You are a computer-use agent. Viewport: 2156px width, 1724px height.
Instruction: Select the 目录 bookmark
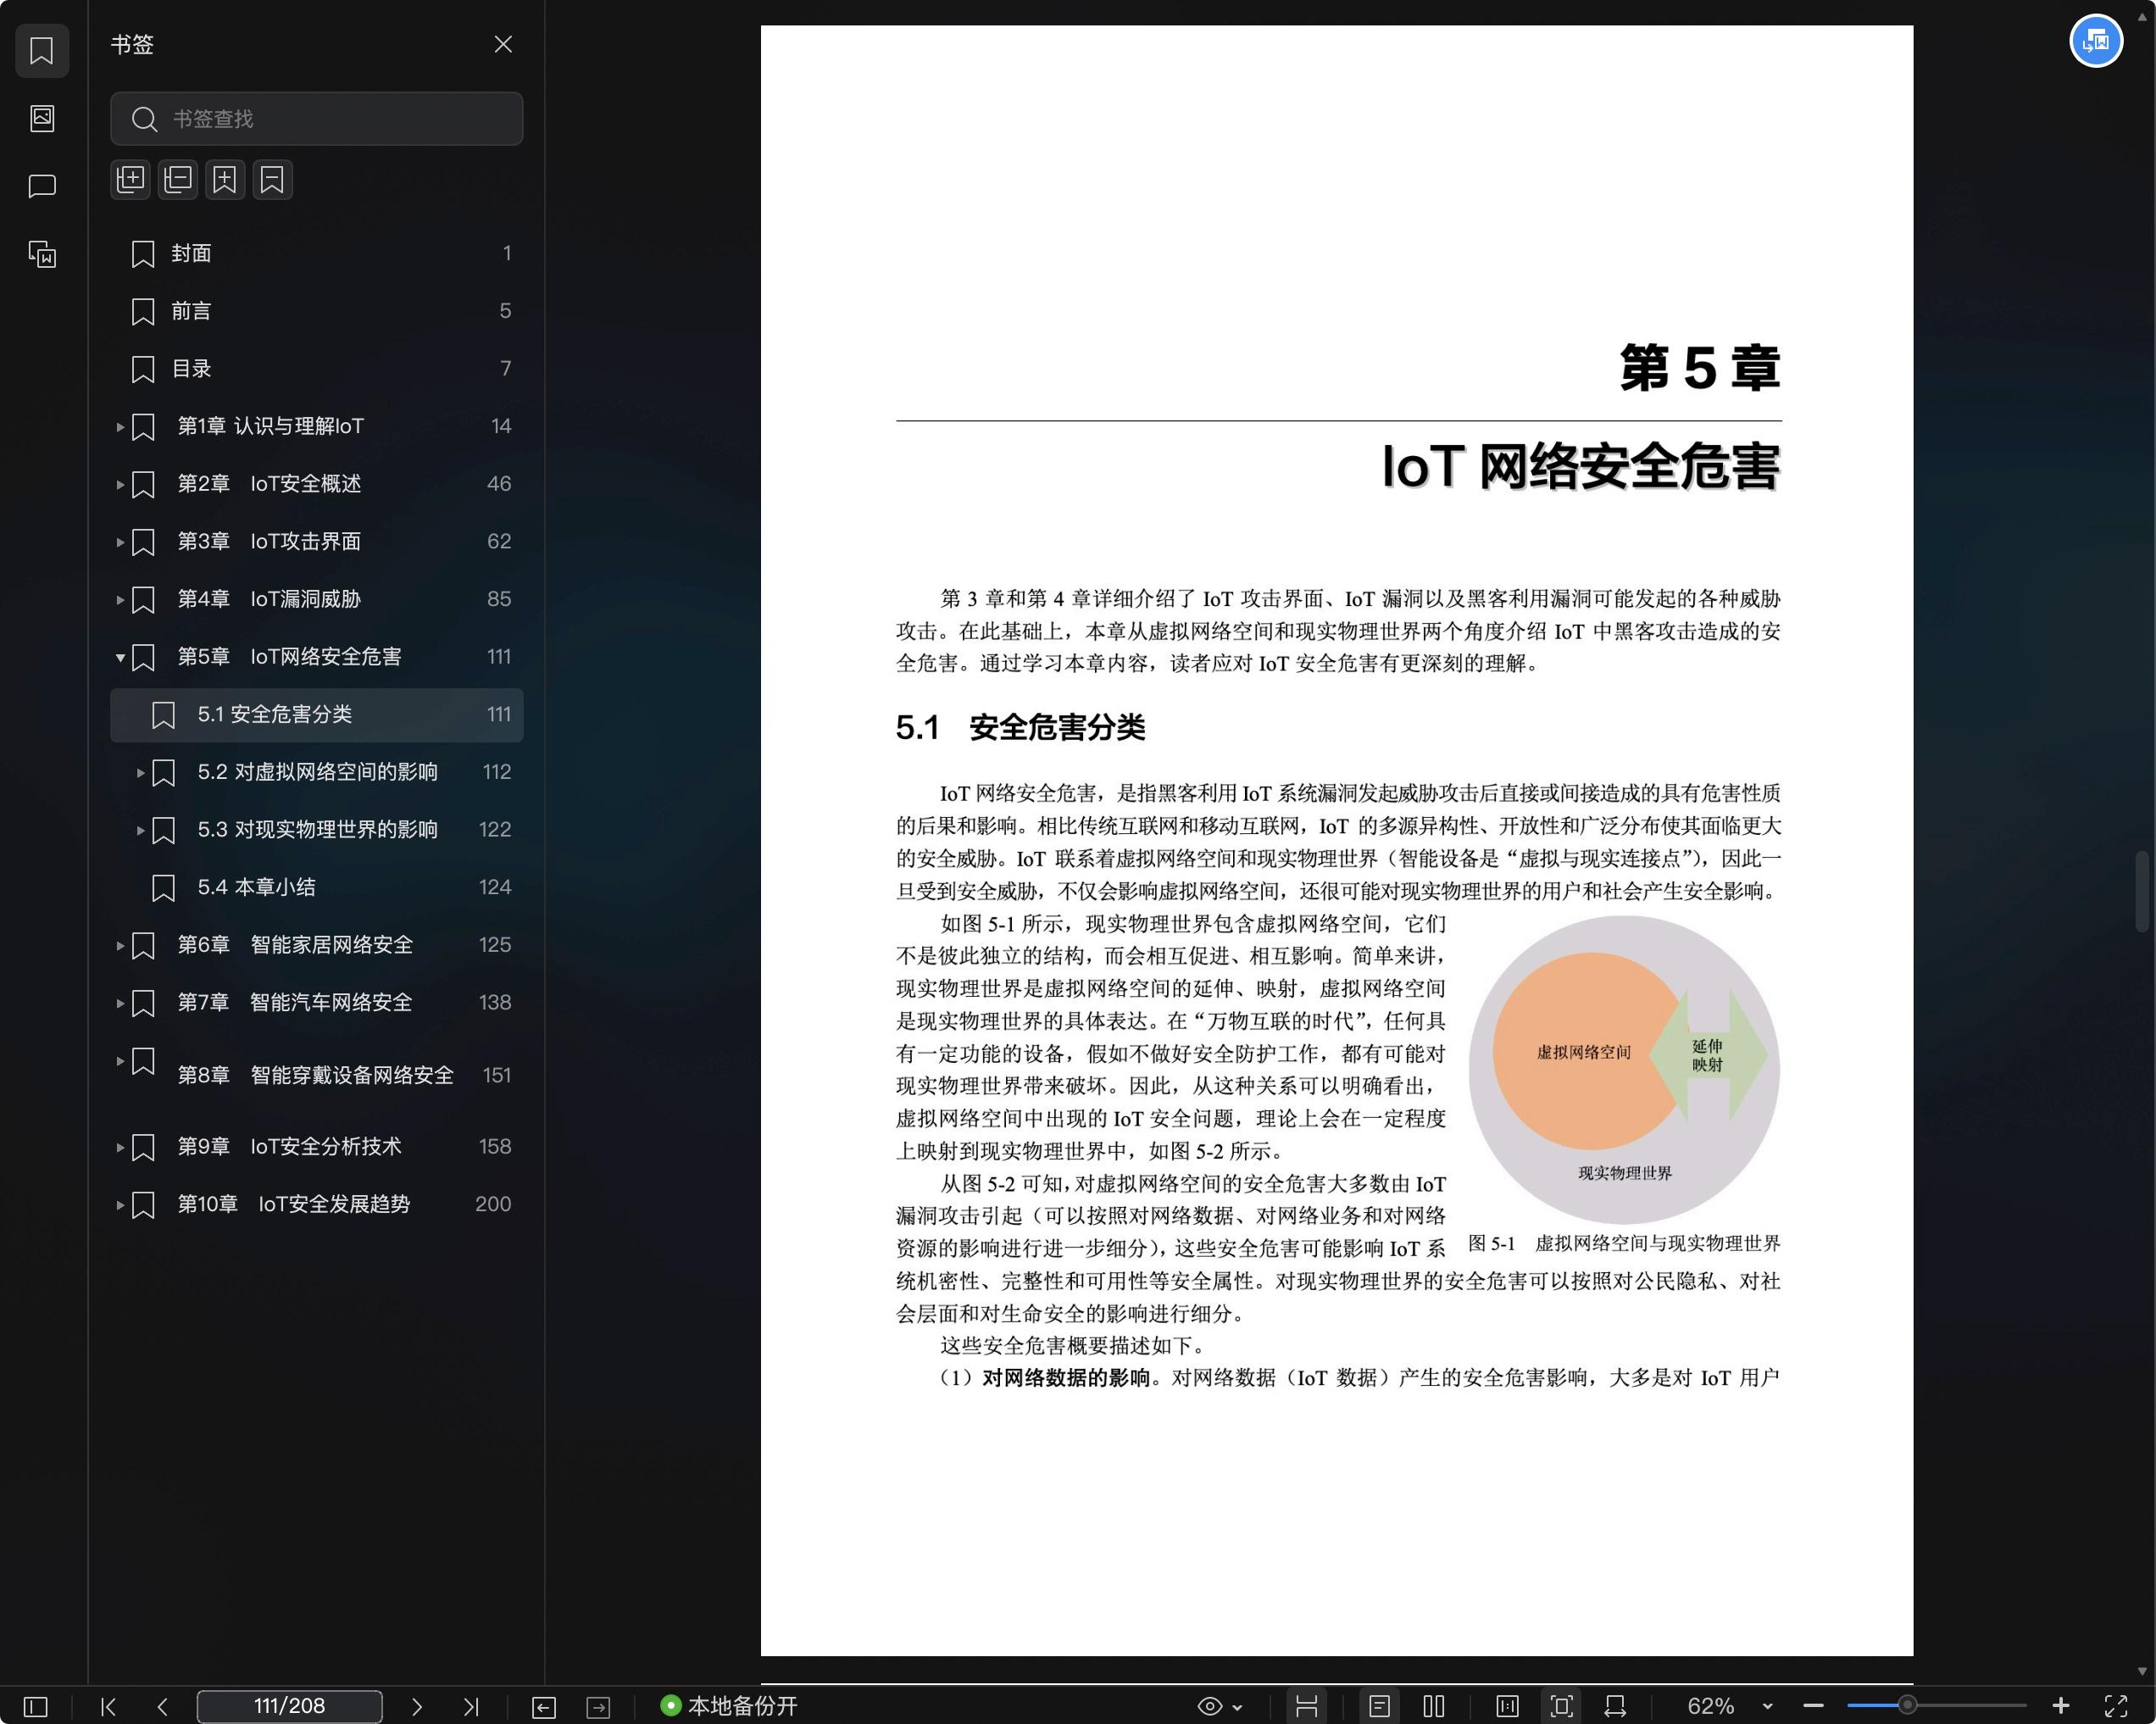(316, 369)
